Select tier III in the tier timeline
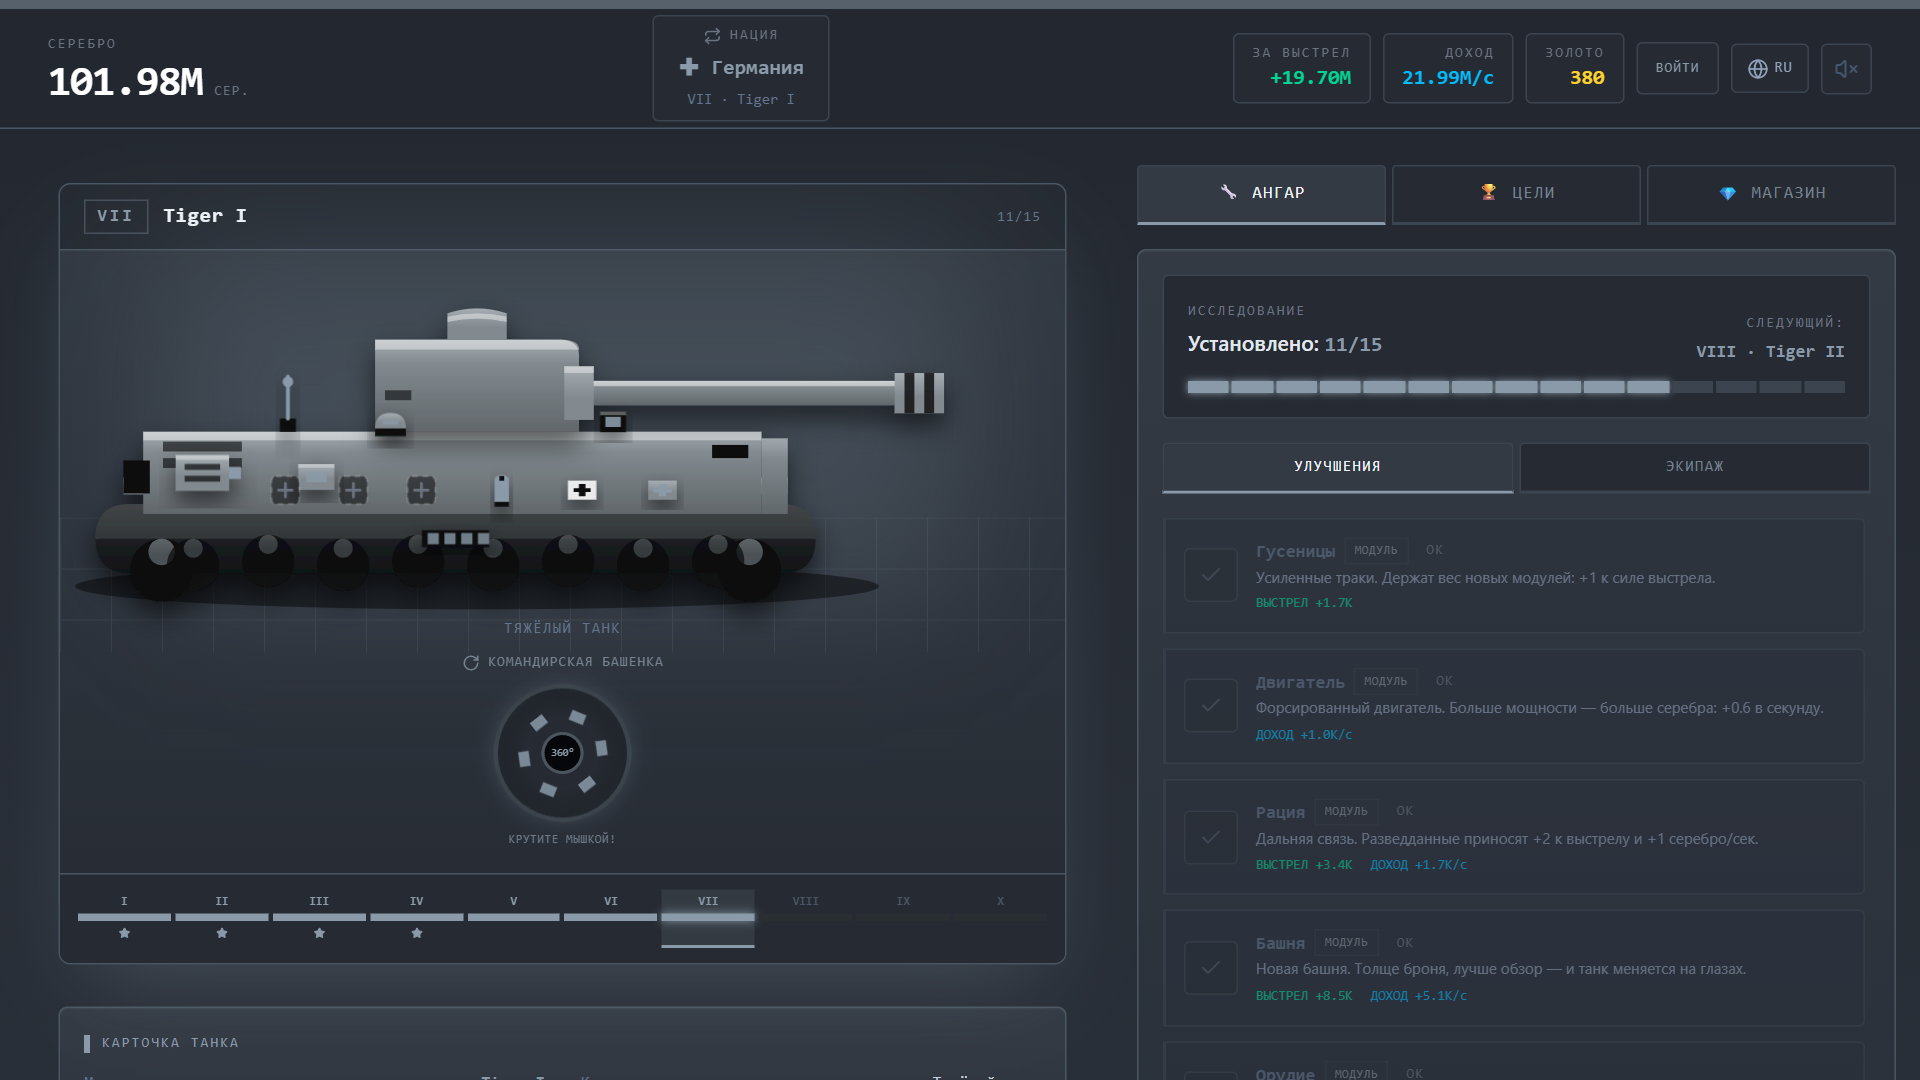1920x1080 pixels. click(319, 917)
